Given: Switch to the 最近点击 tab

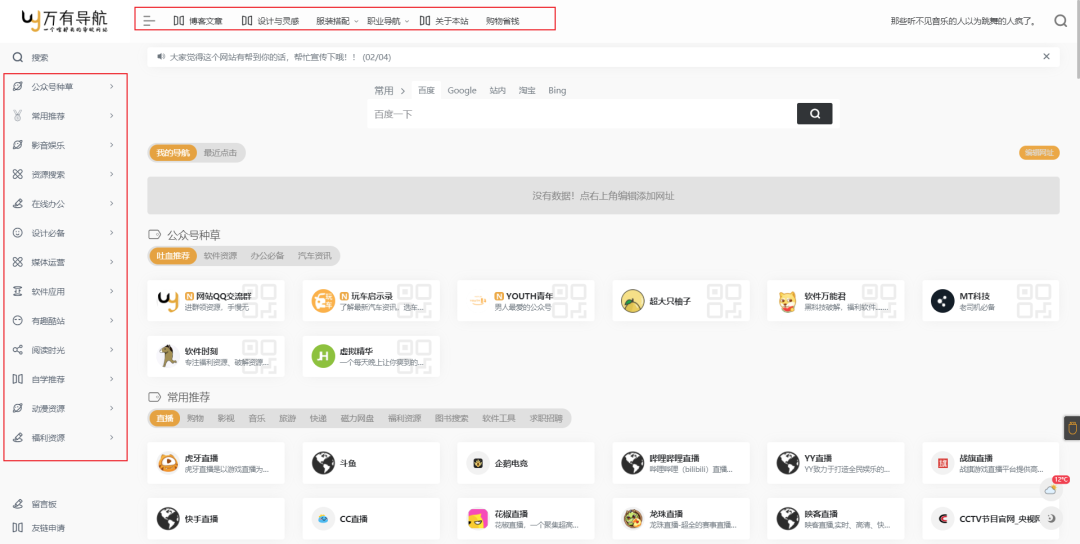Looking at the screenshot, I should click(220, 153).
